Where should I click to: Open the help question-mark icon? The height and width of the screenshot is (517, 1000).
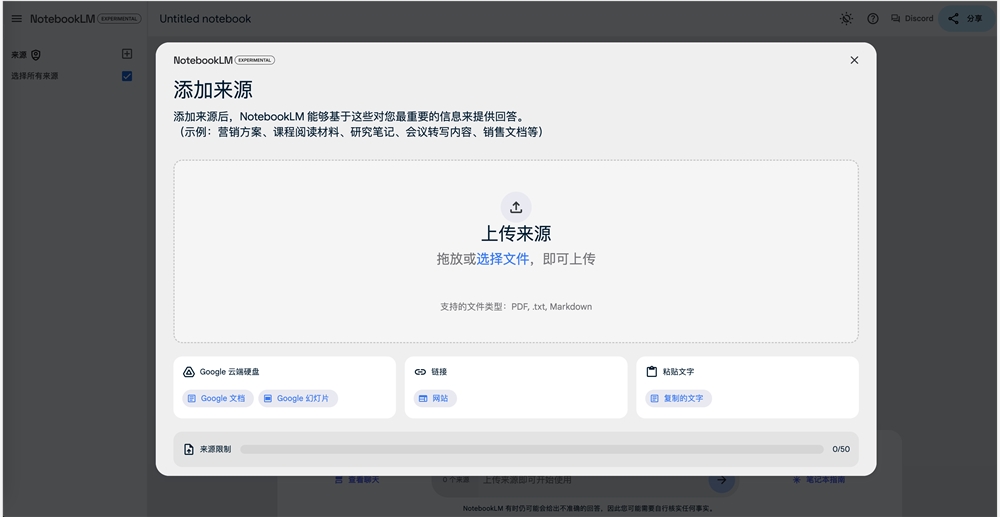pos(873,18)
